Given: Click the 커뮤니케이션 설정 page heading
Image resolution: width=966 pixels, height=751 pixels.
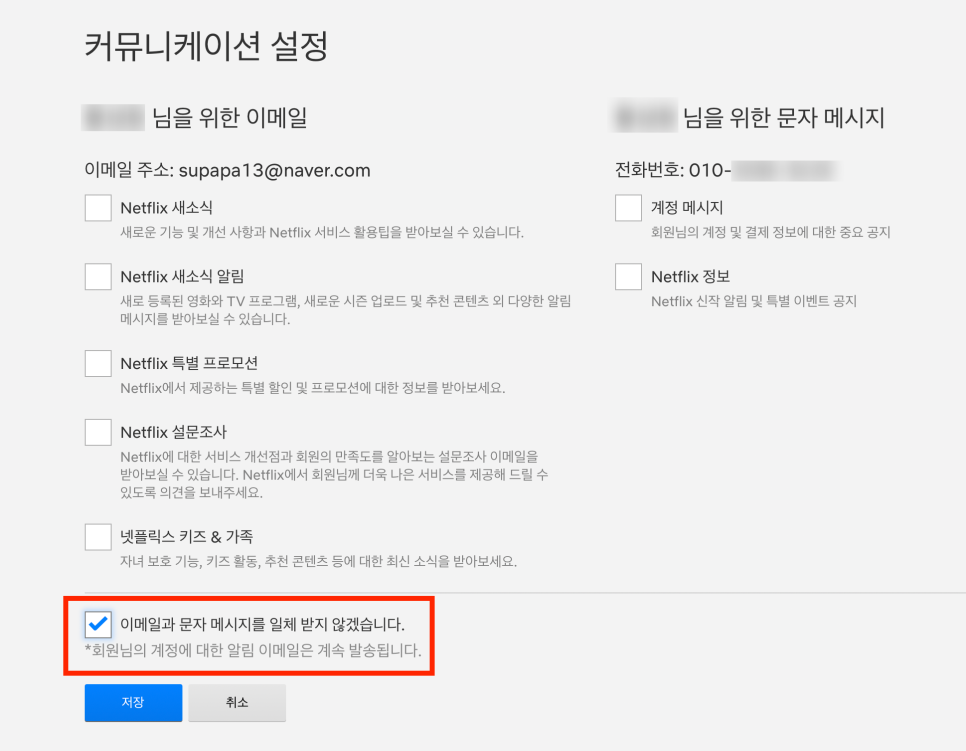Looking at the screenshot, I should 206,46.
